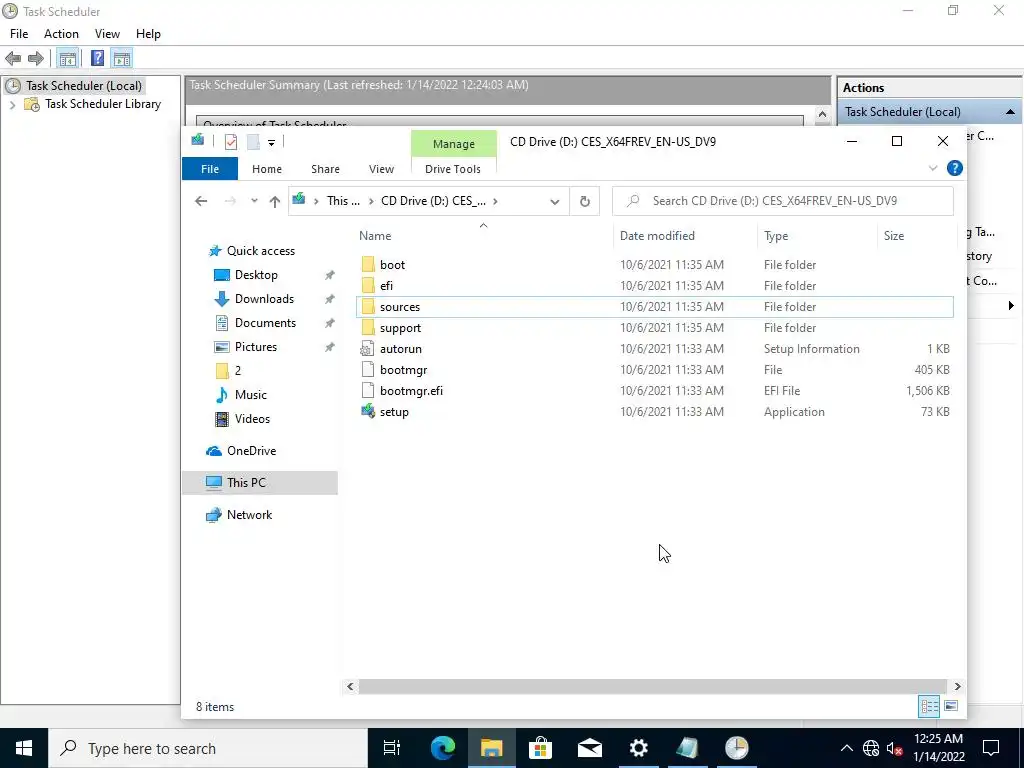Click the Task Scheduler toolbar help icon
Screen dimensions: 1024x768
click(x=97, y=59)
